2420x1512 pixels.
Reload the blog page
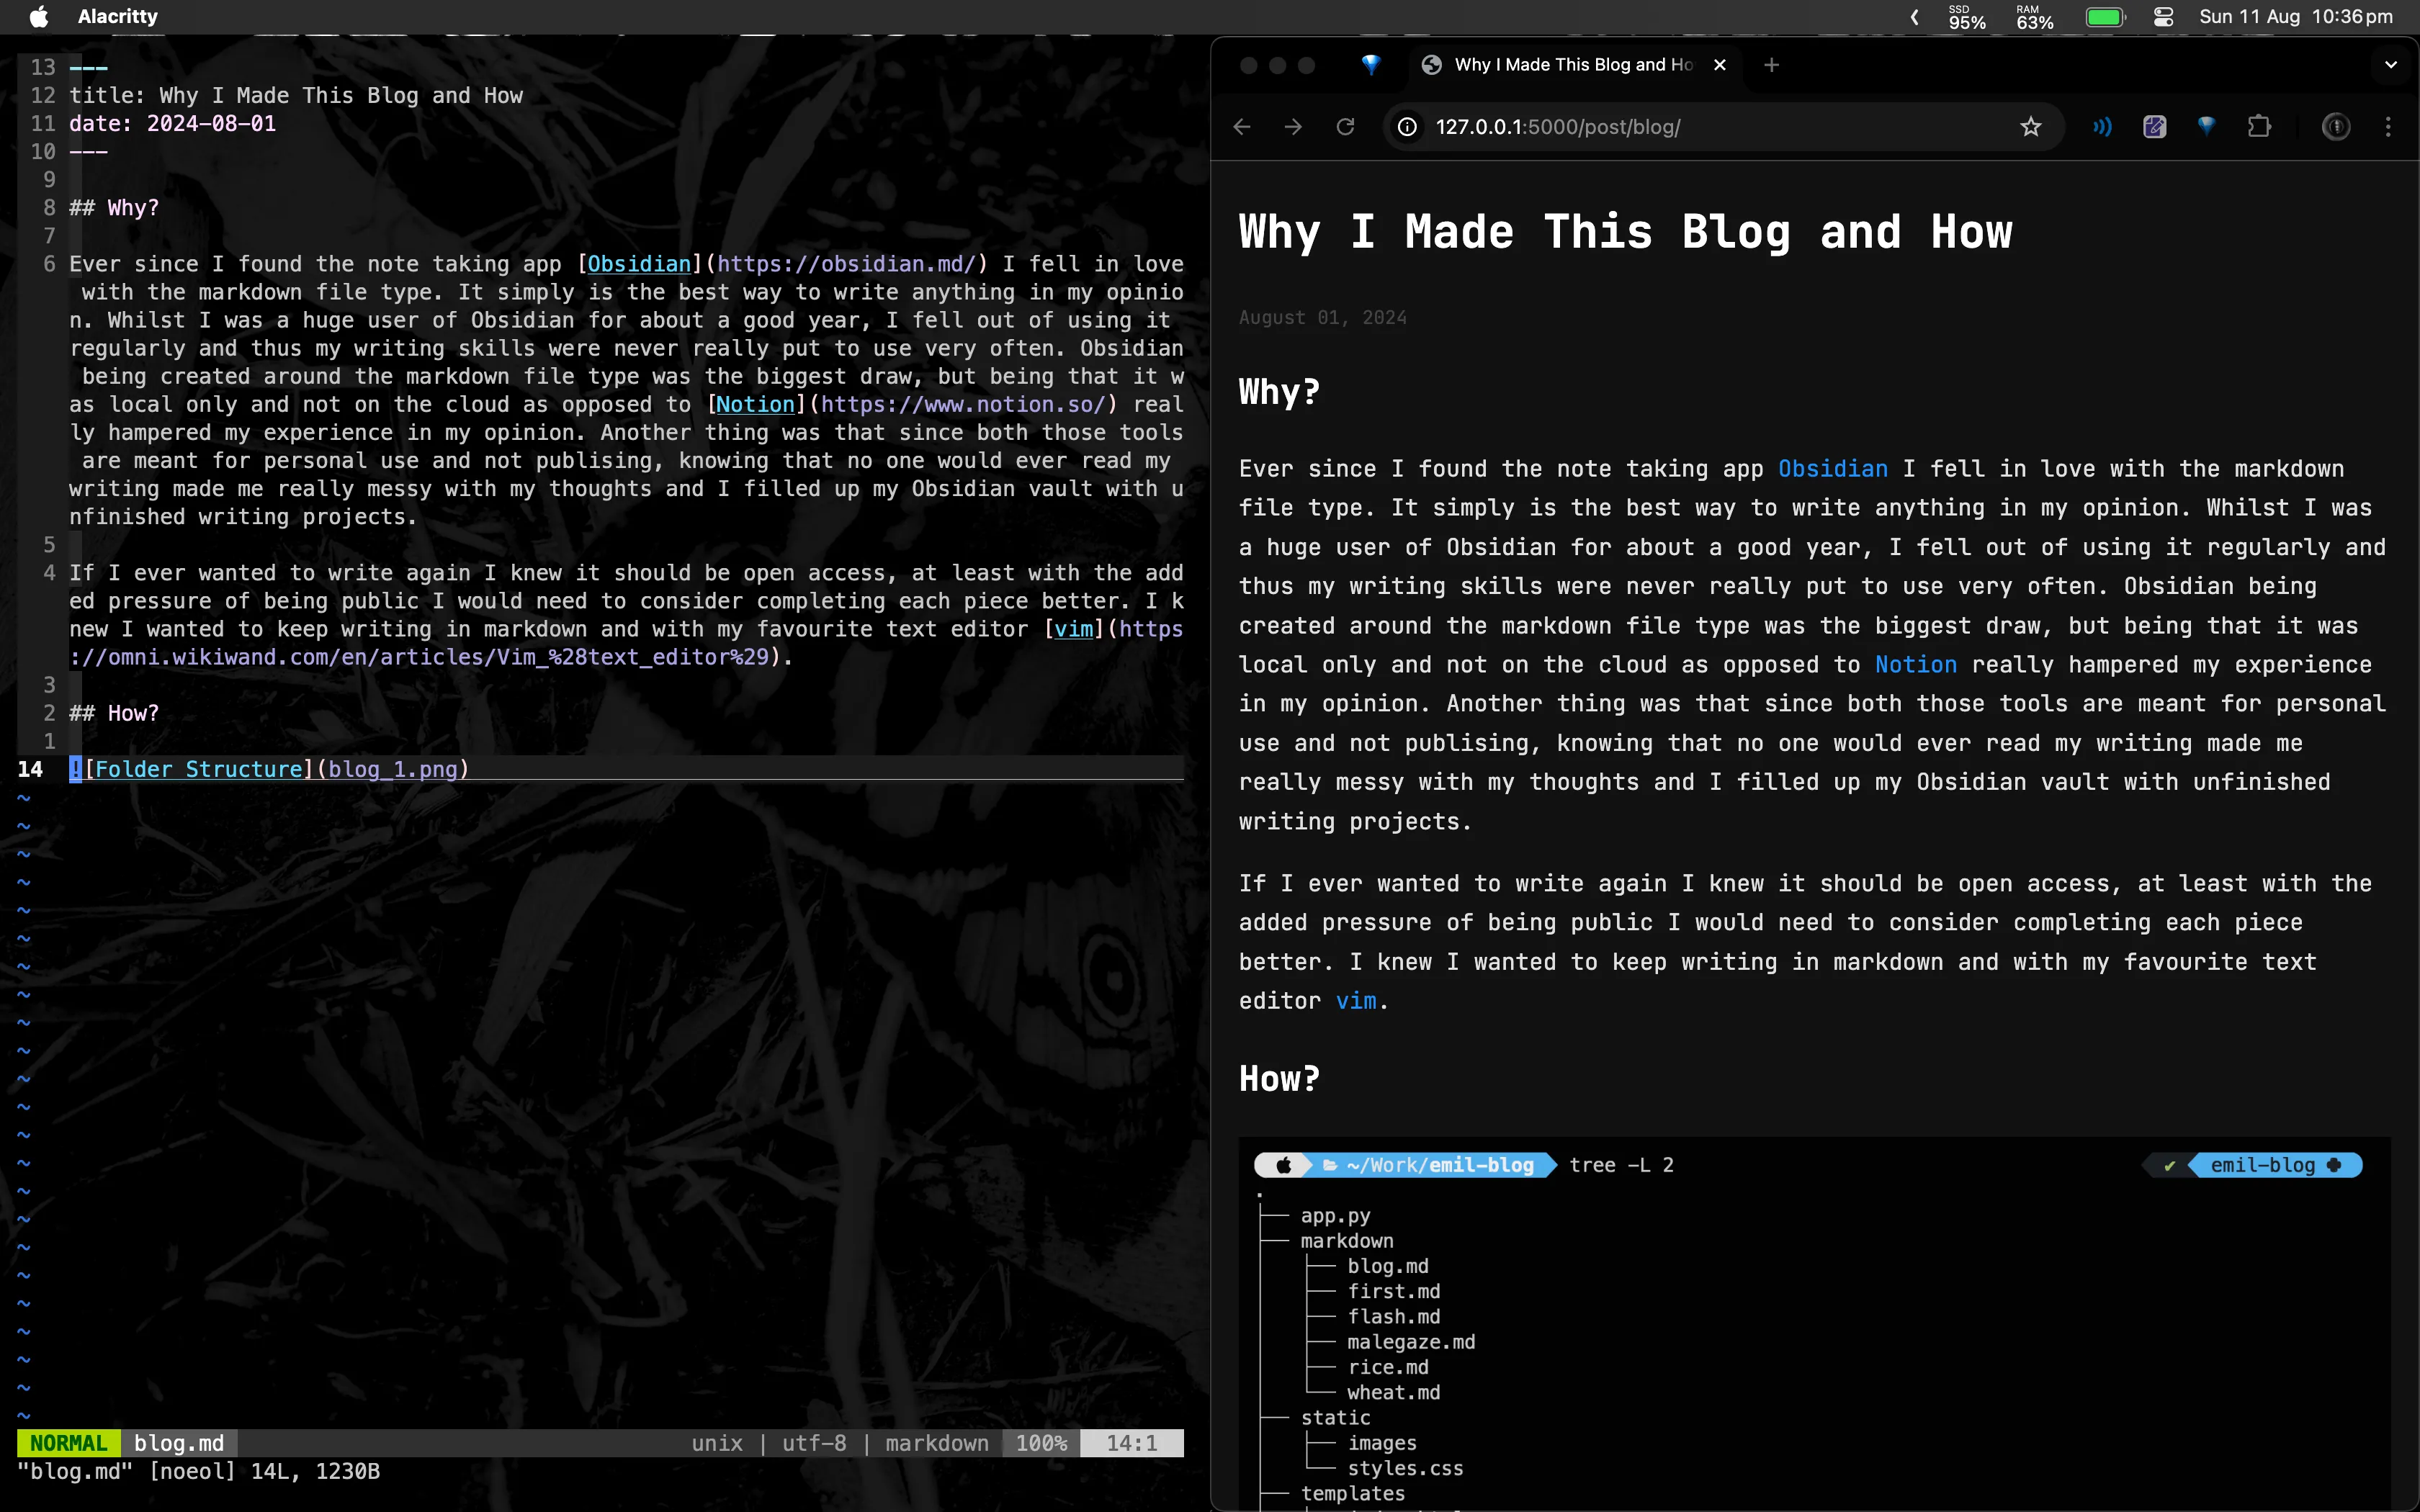(1345, 127)
